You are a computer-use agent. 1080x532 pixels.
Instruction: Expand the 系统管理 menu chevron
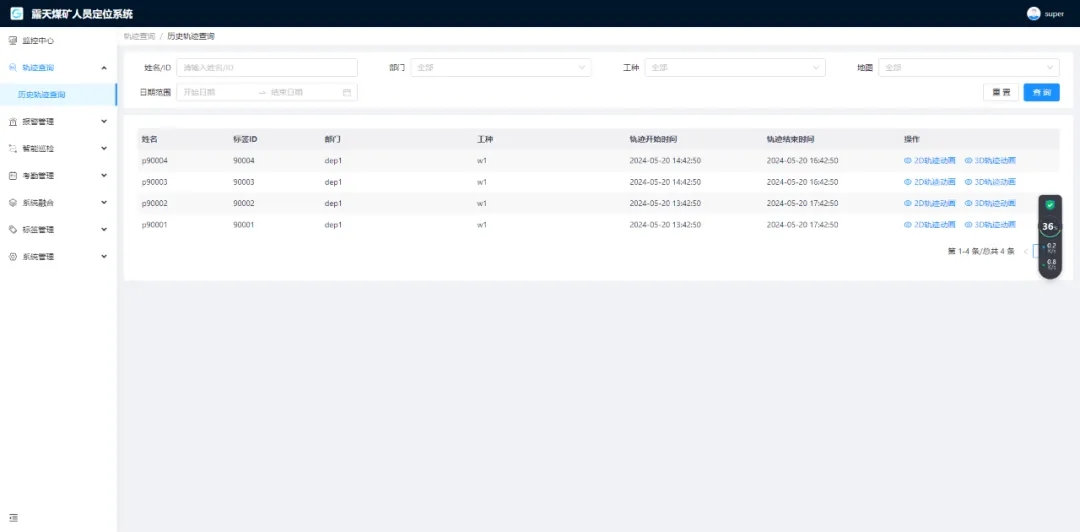(x=104, y=256)
